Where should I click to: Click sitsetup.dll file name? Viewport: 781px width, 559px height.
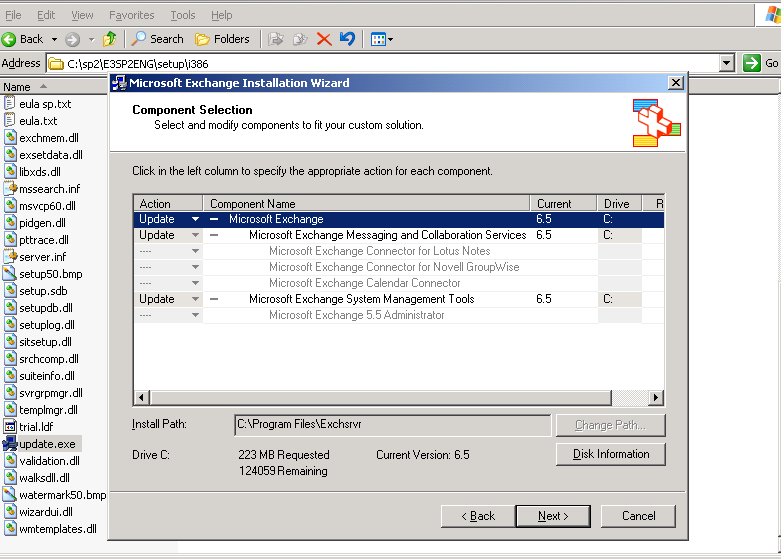(x=45, y=342)
